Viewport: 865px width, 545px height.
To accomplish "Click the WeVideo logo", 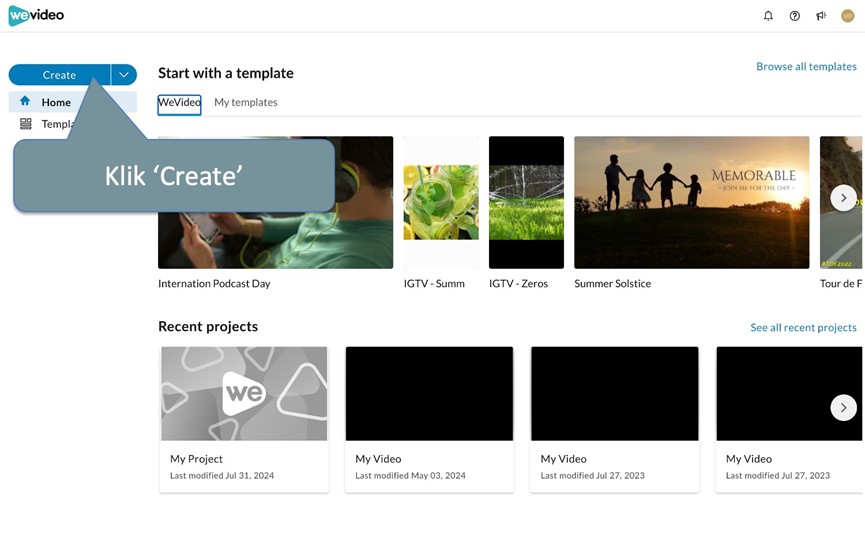I will 36,15.
